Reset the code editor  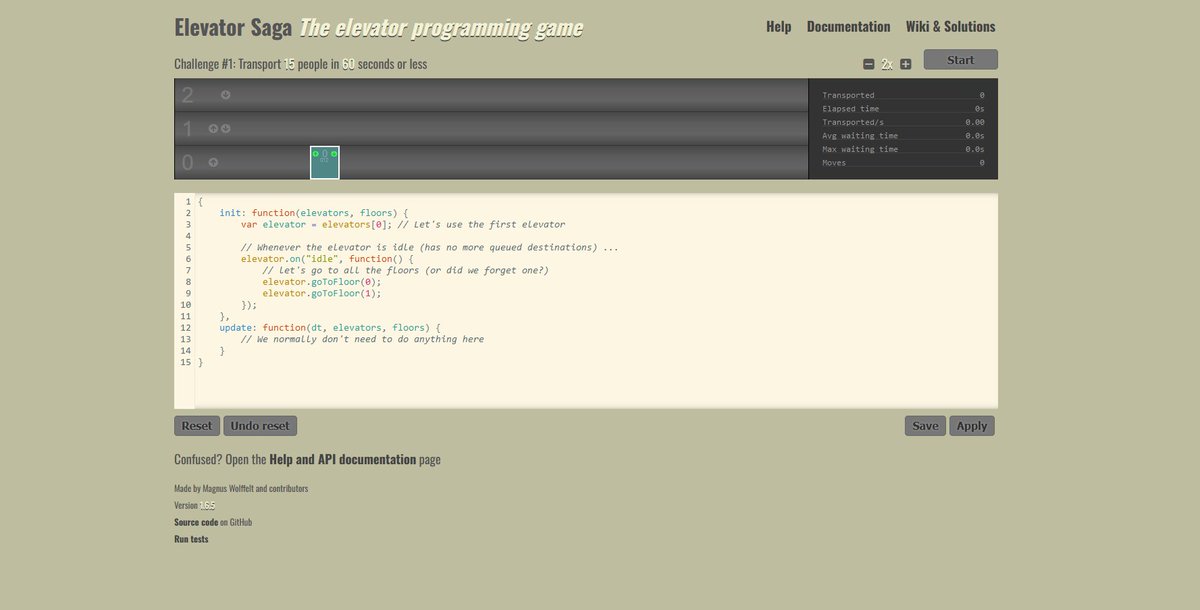[196, 425]
